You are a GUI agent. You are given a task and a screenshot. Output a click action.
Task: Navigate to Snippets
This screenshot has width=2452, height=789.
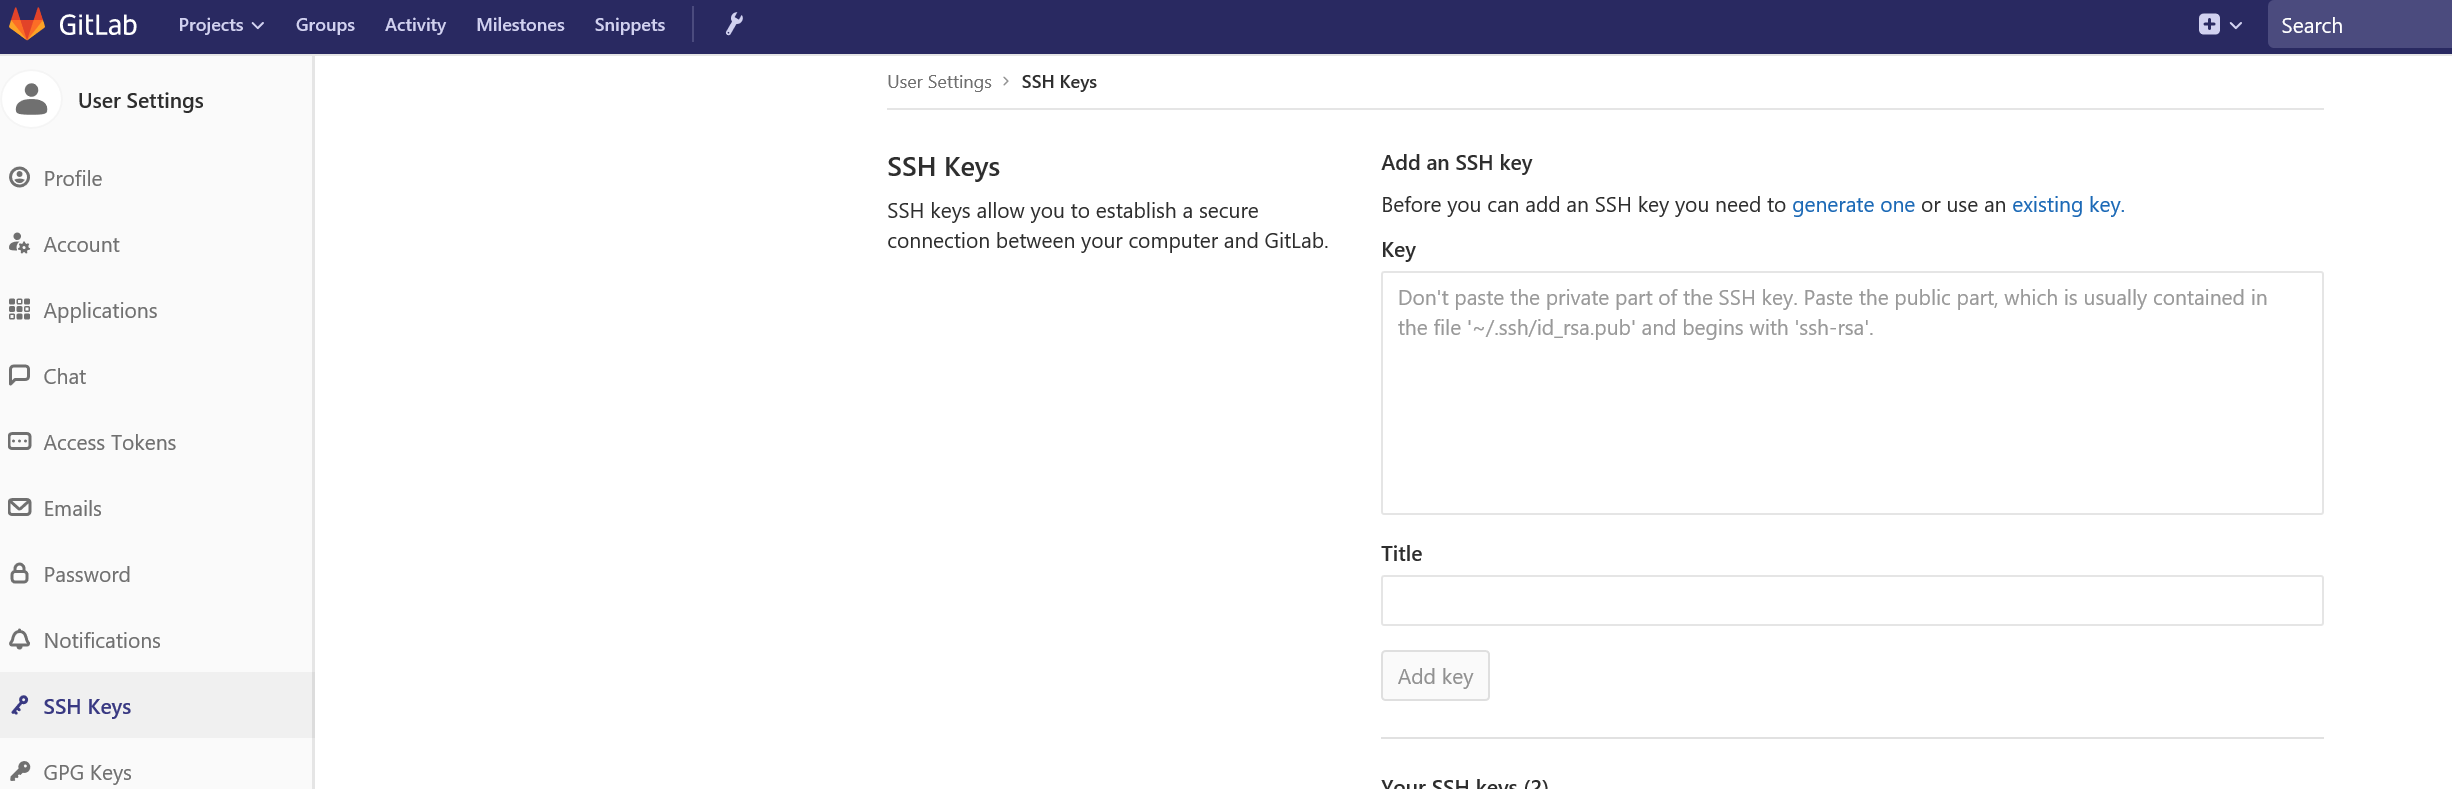(x=628, y=24)
